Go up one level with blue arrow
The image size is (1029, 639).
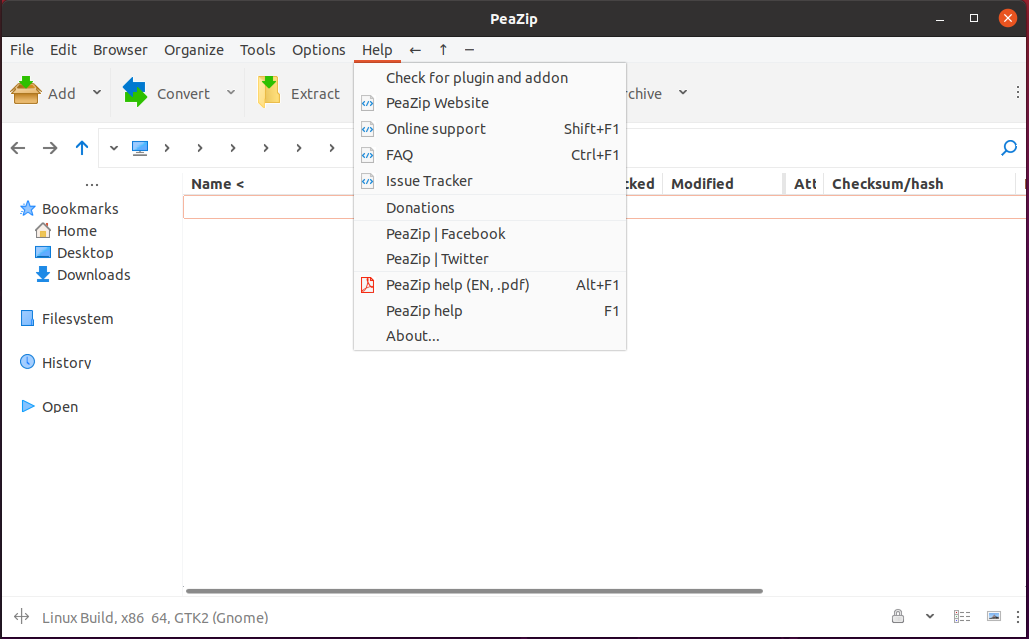[81, 148]
